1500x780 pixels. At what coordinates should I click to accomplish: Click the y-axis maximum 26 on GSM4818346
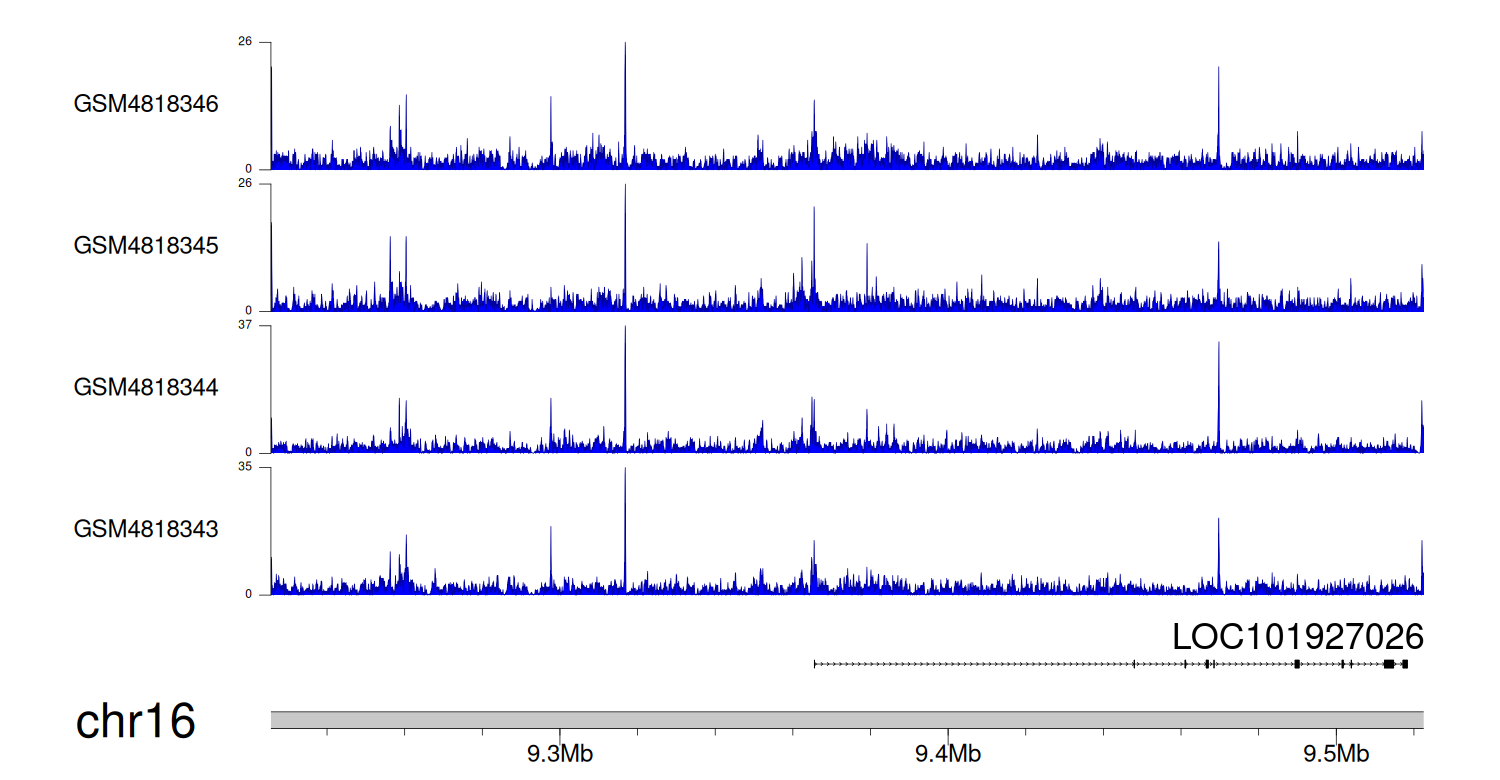click(244, 42)
